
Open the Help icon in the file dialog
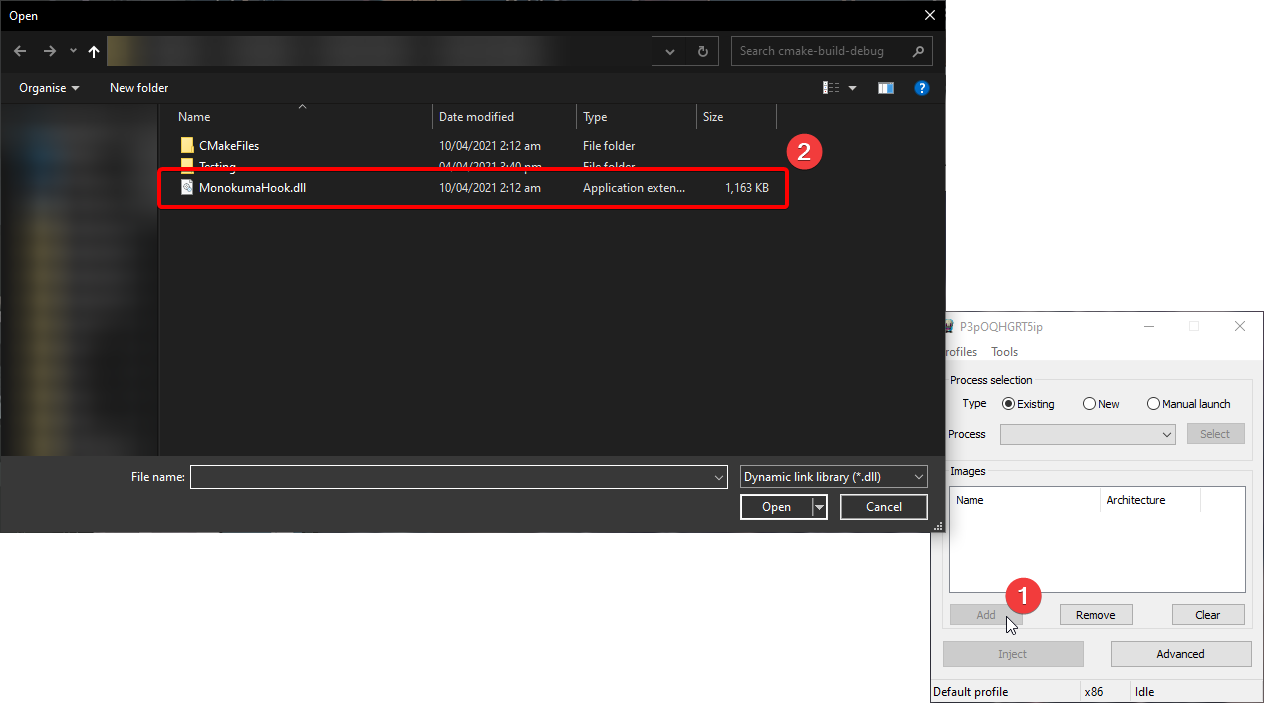921,88
